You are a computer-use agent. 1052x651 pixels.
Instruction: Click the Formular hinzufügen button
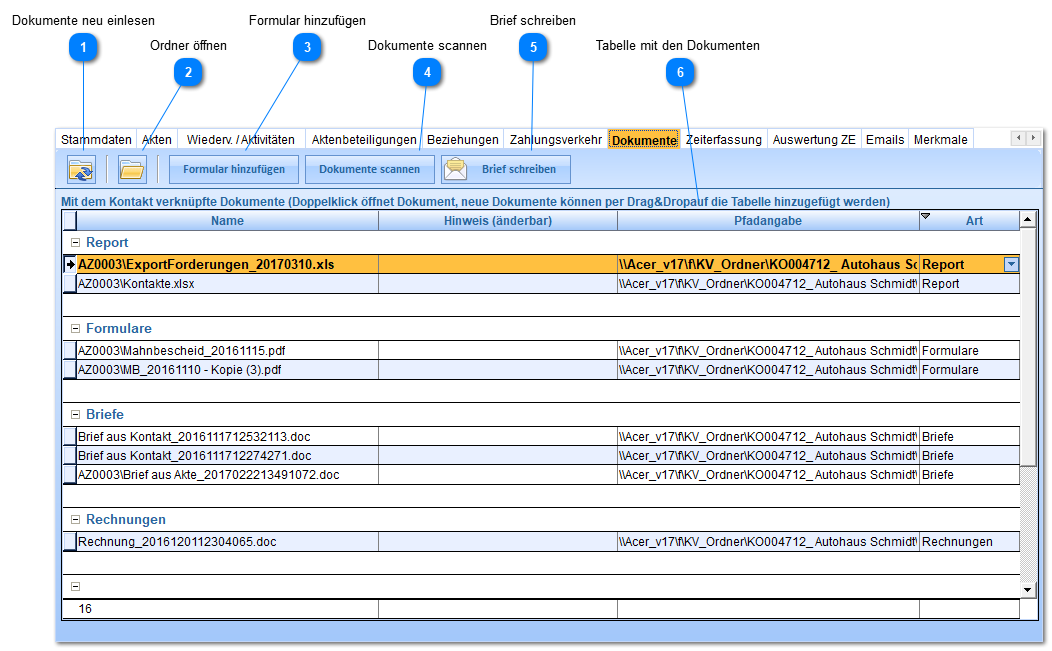tap(234, 169)
